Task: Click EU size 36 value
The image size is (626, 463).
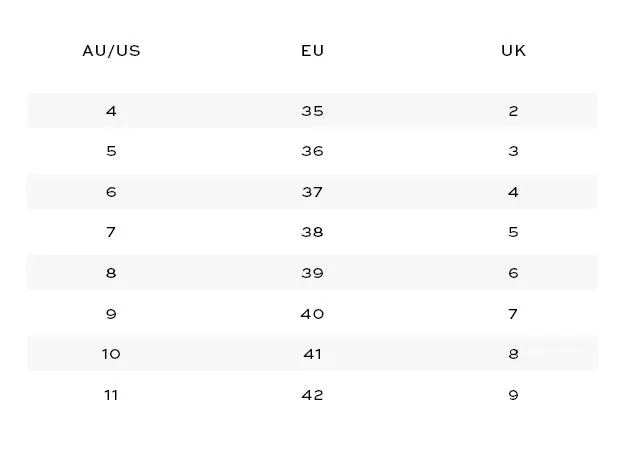Action: (x=312, y=151)
